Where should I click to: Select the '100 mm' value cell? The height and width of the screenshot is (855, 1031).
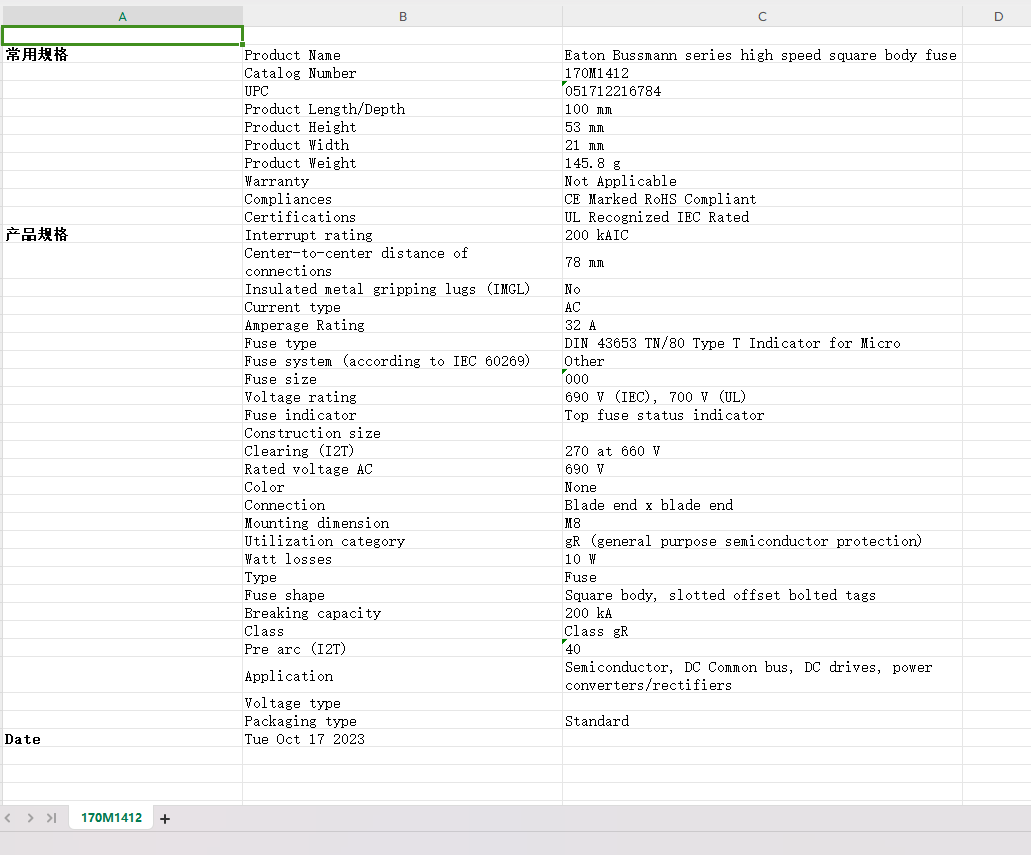tap(762, 109)
